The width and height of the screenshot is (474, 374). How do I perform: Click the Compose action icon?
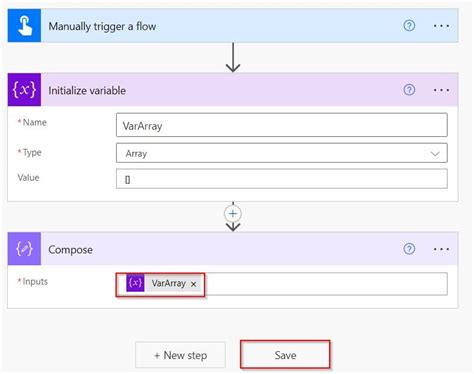click(x=24, y=249)
